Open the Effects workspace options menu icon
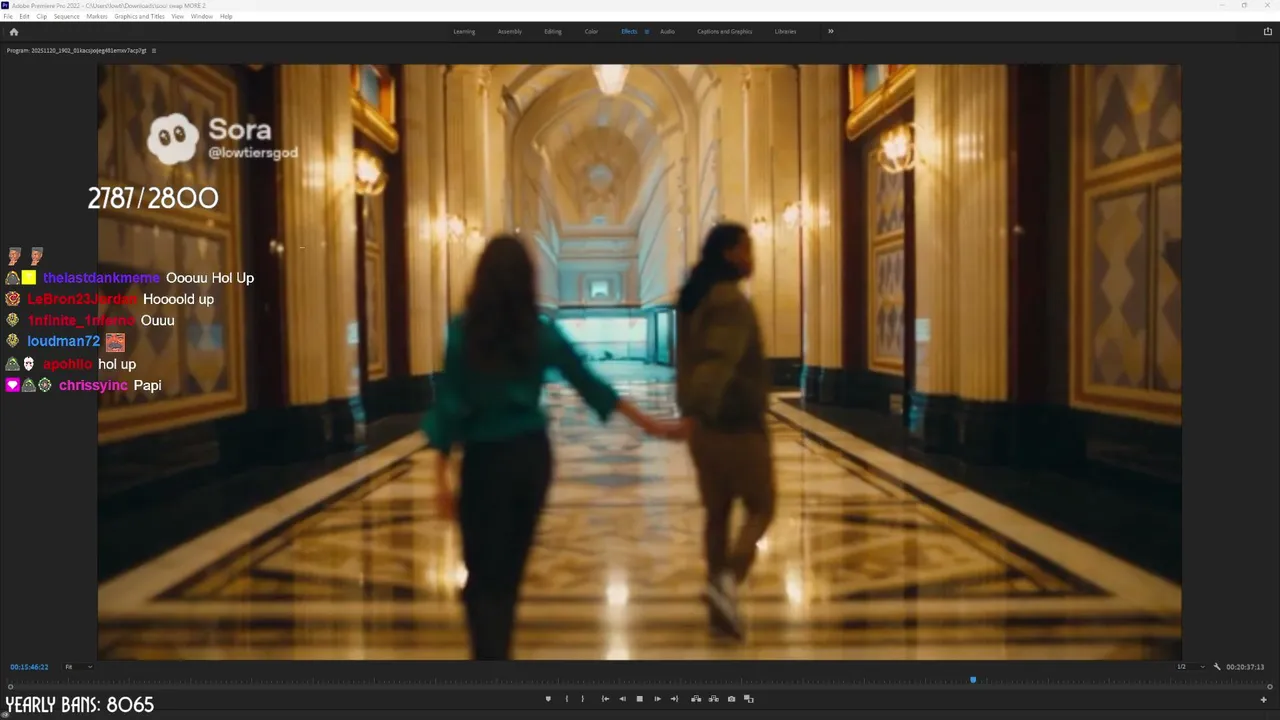Viewport: 1280px width, 720px height. 646,31
